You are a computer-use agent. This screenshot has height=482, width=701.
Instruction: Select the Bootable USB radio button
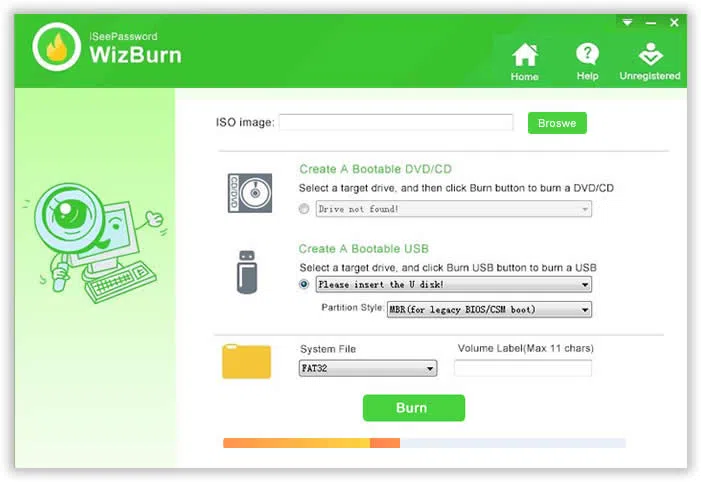pyautogui.click(x=304, y=284)
